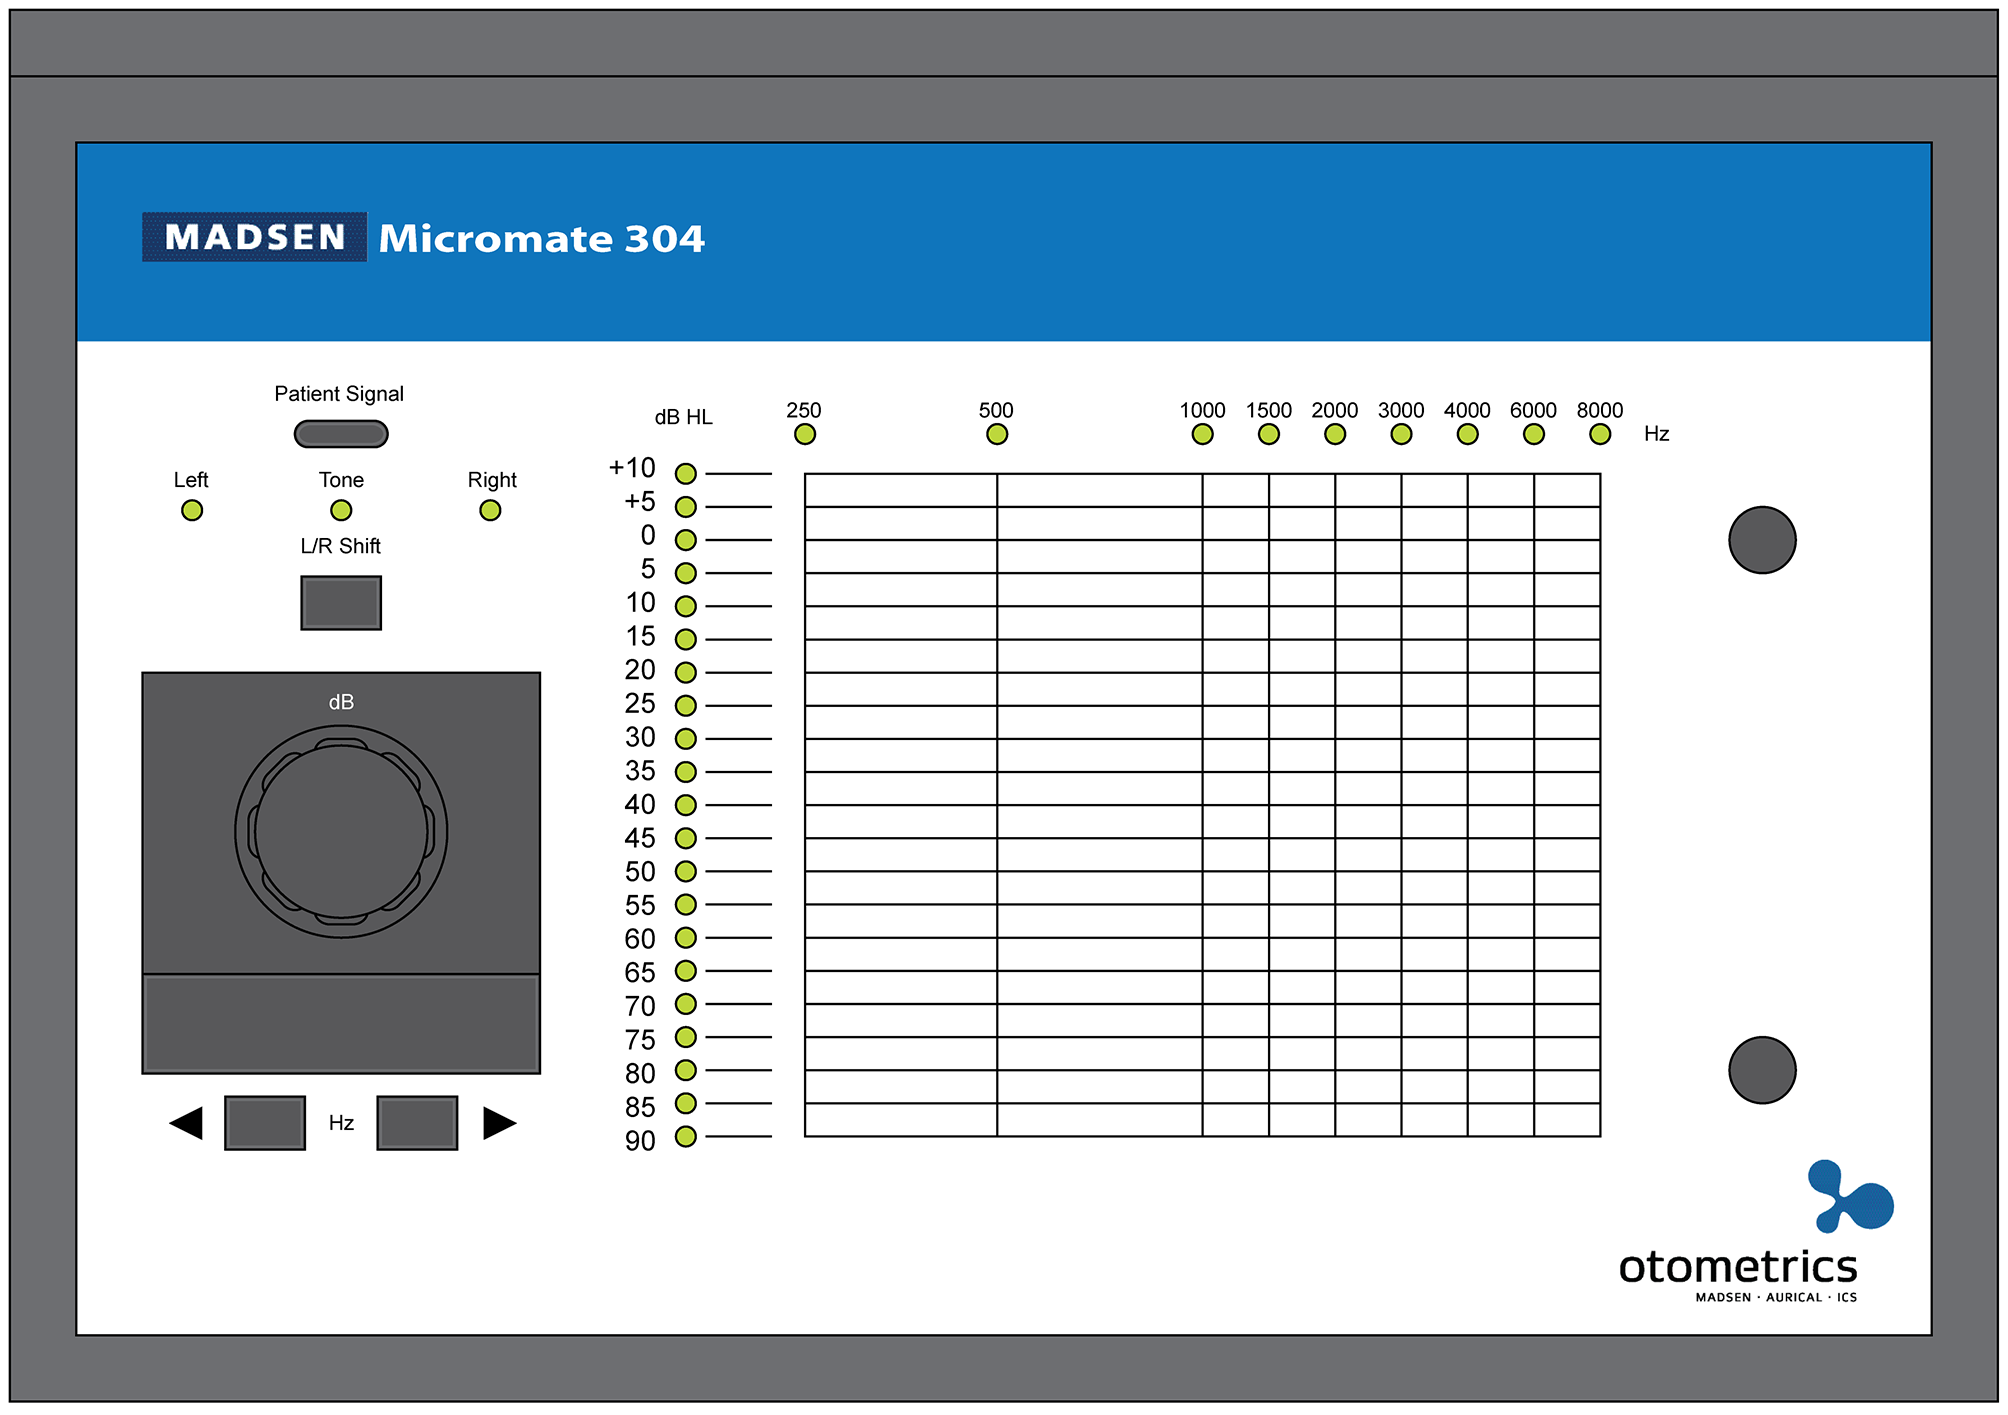Image resolution: width=2008 pixels, height=1415 pixels.
Task: Click the 90 dB HL level LED
Action: coord(686,1136)
